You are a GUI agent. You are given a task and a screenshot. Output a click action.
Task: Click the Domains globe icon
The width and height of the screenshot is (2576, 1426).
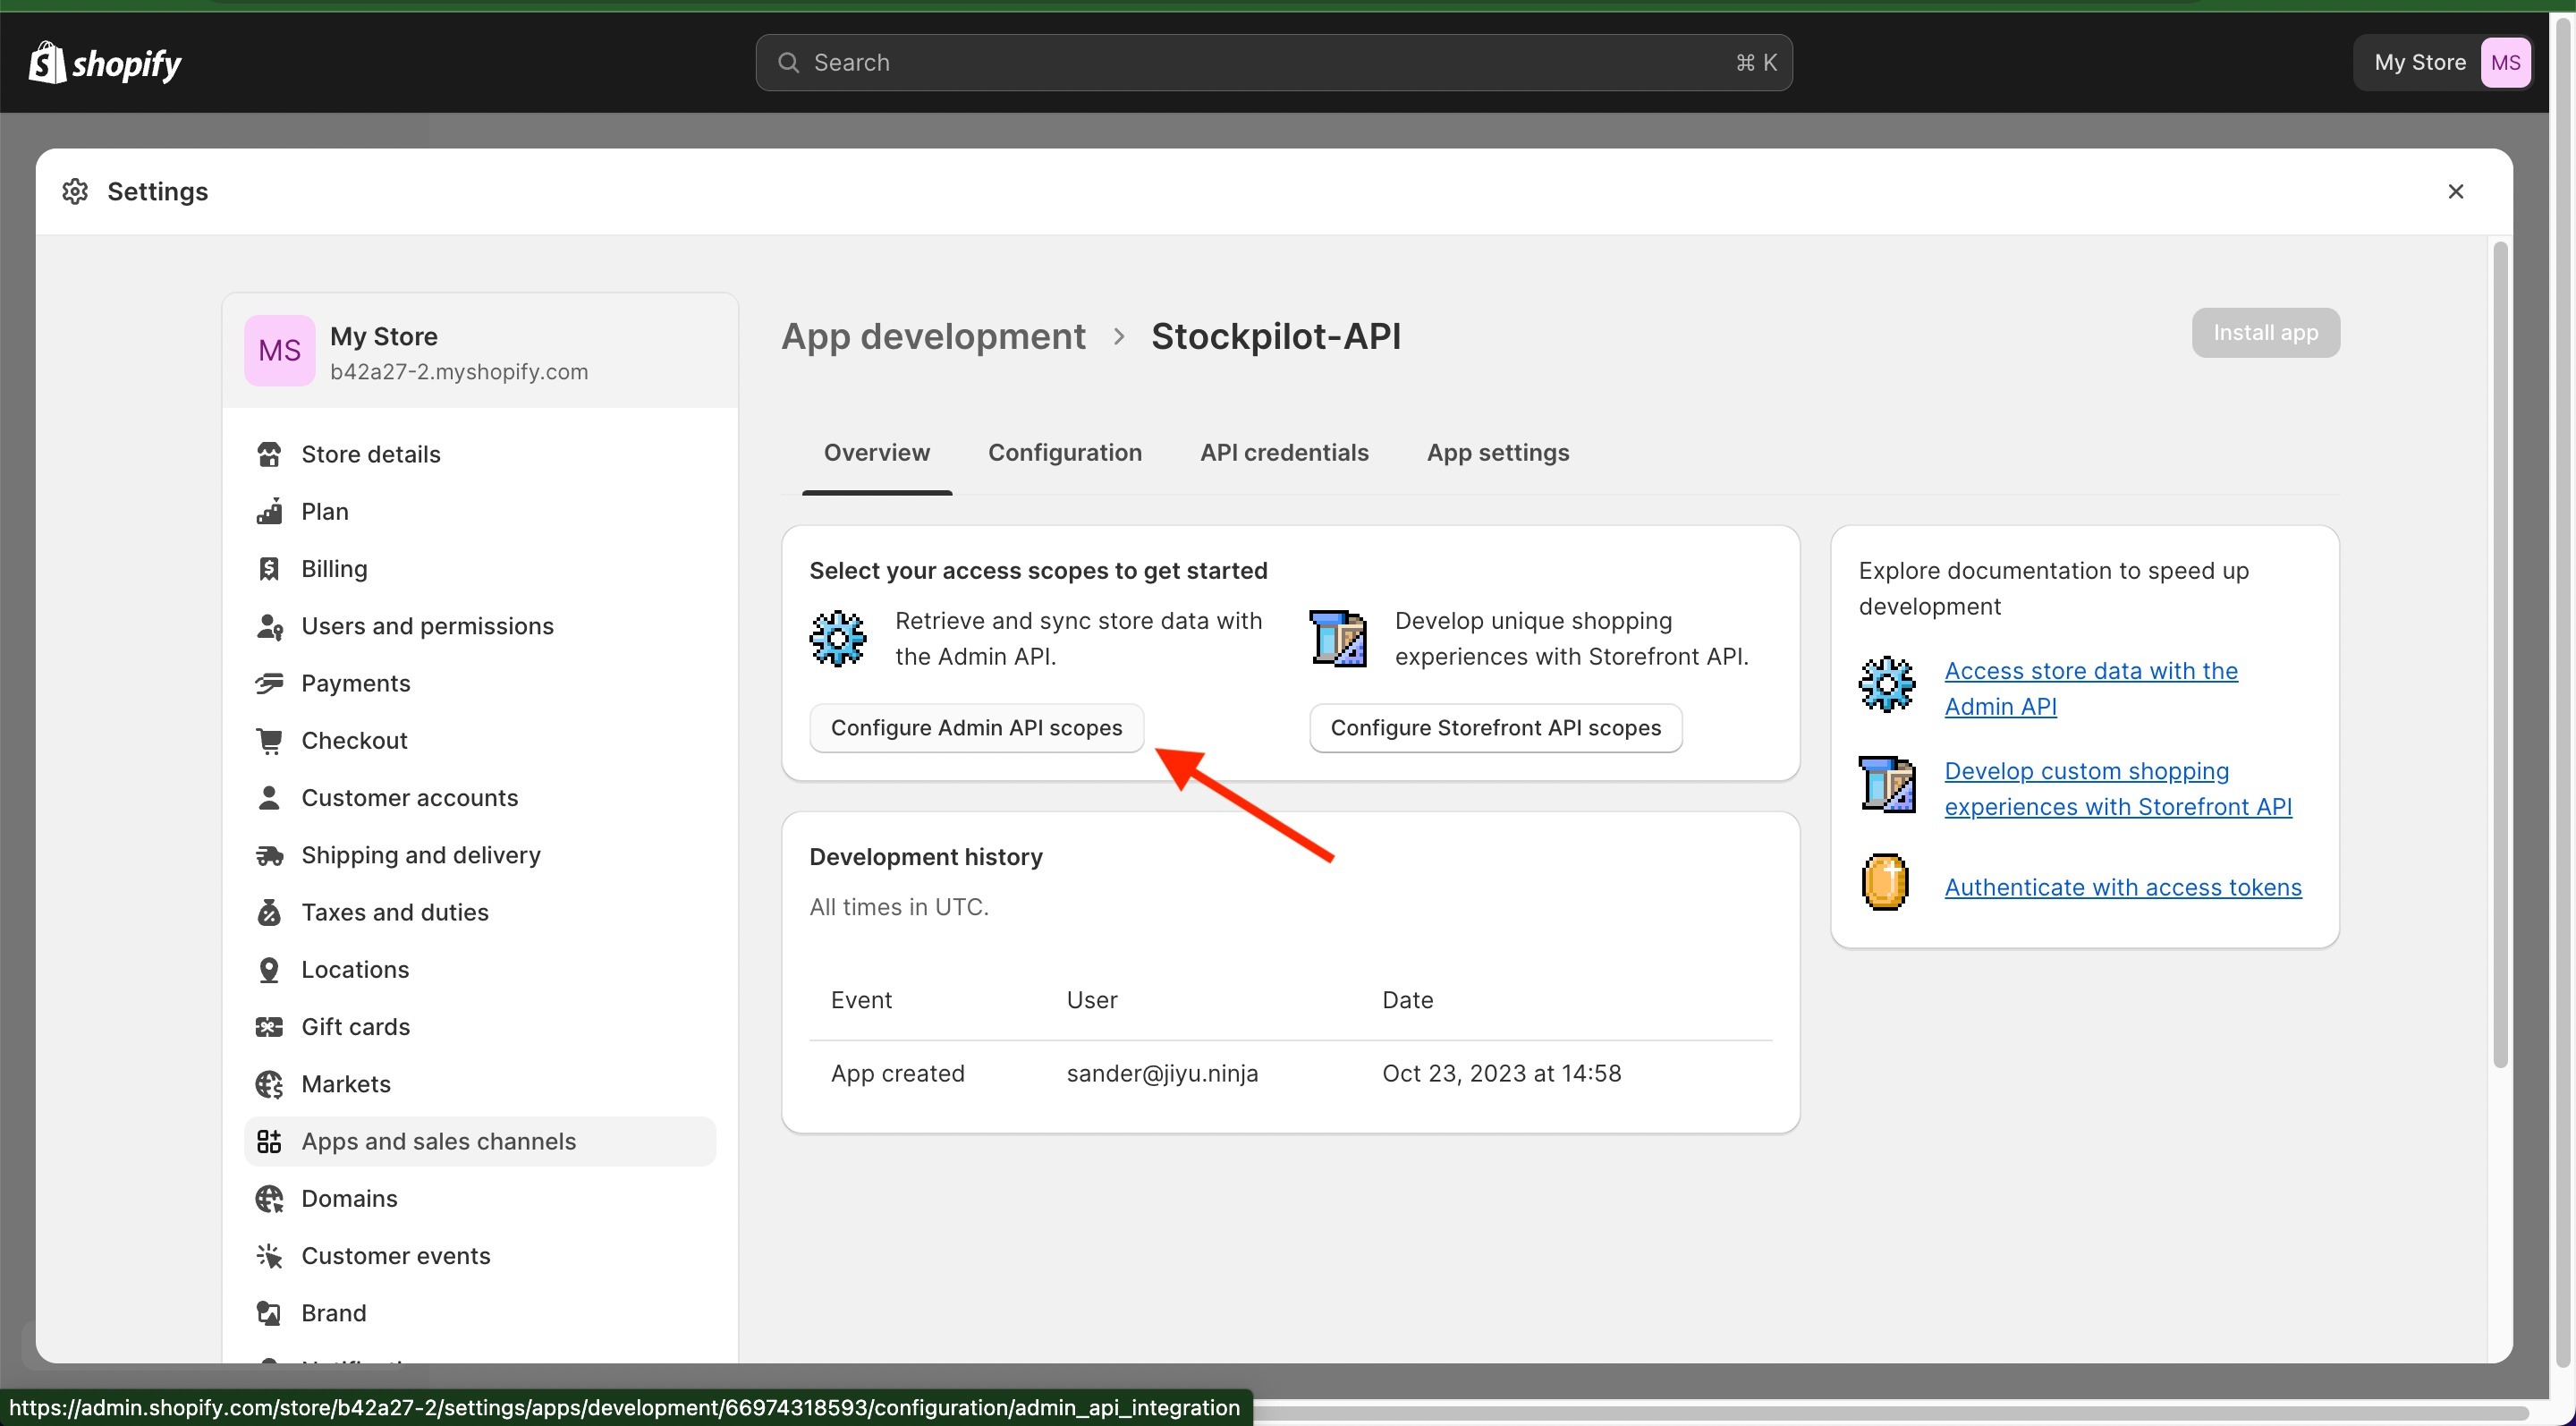tap(269, 1198)
